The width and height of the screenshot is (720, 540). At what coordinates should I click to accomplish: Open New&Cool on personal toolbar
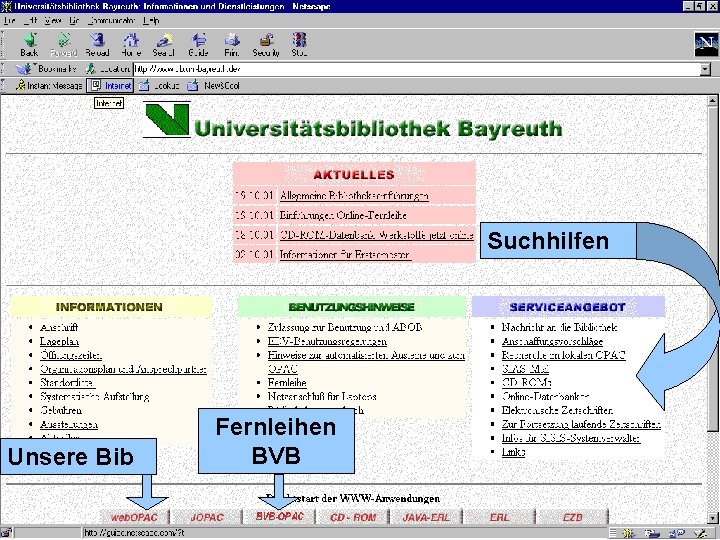pyautogui.click(x=214, y=85)
